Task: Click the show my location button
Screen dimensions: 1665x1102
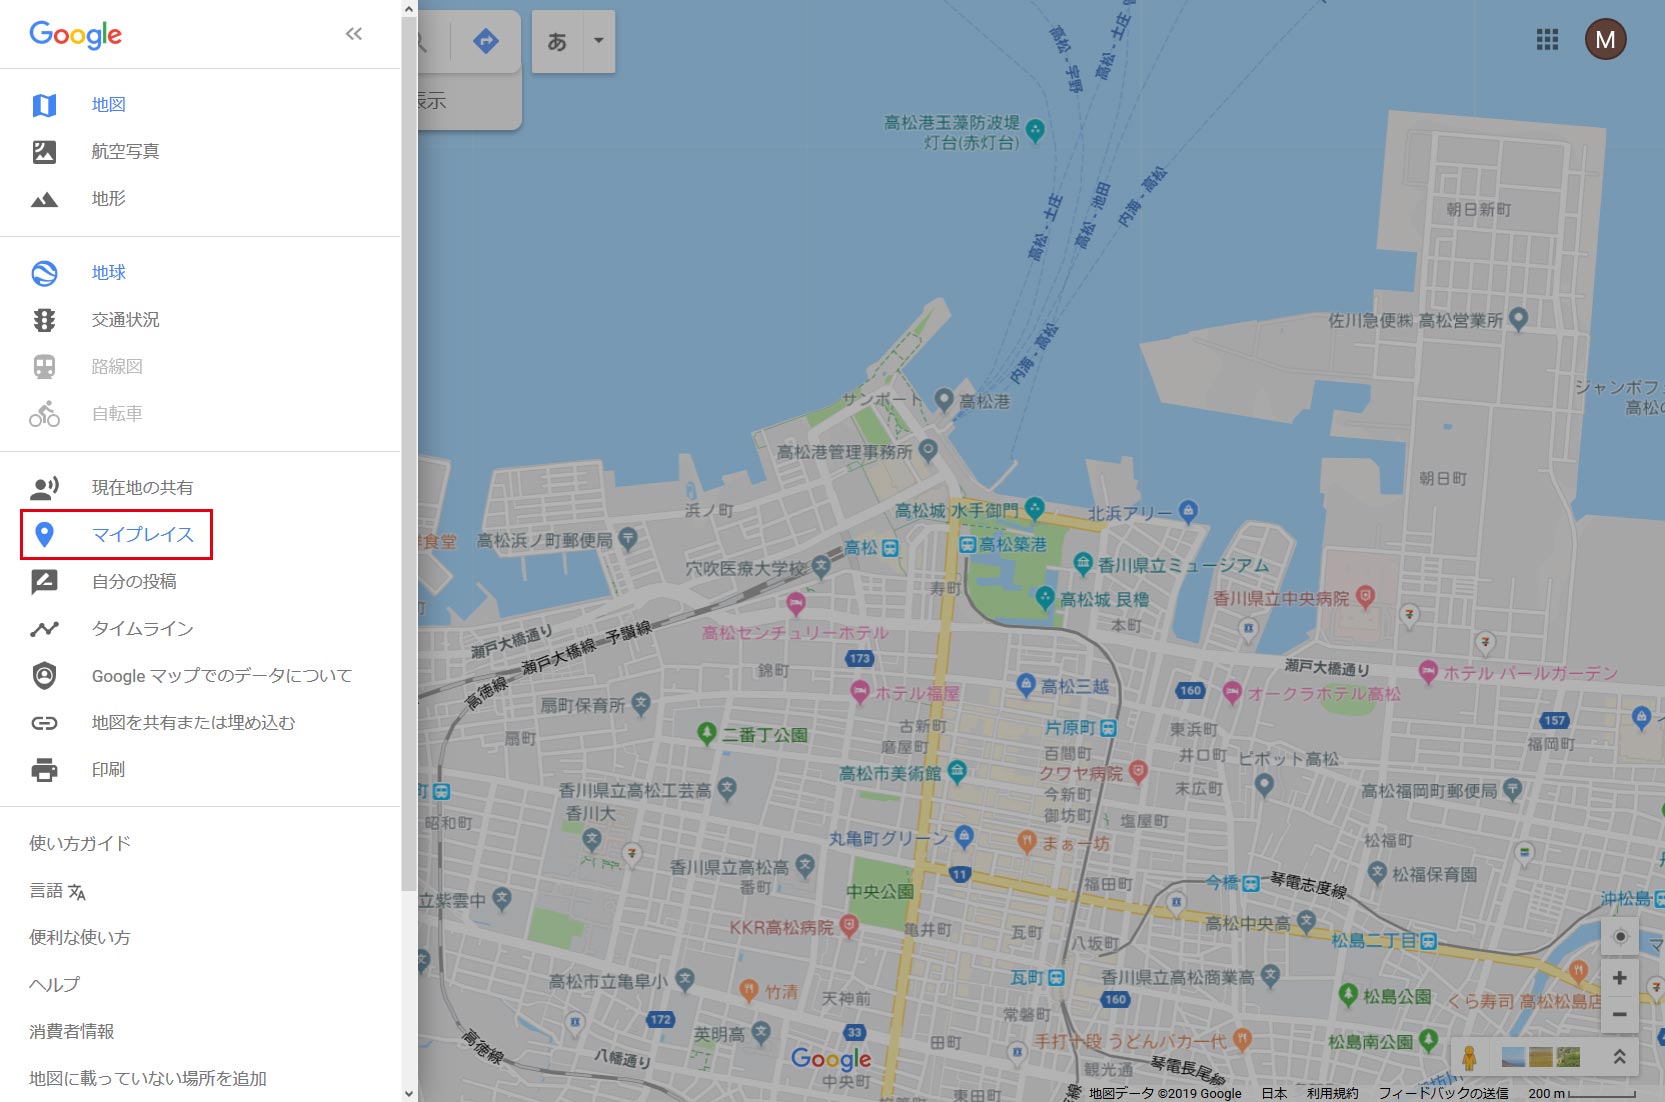Action: (1620, 937)
